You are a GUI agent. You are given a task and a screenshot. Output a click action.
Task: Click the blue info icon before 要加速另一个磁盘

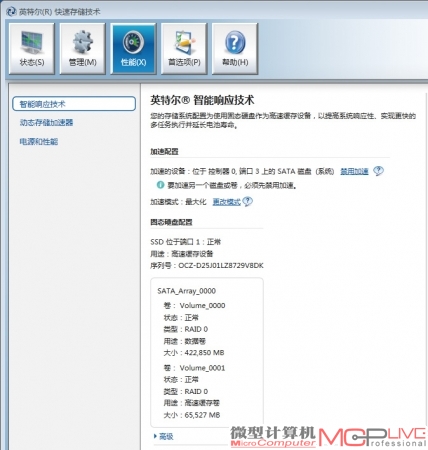tap(160, 185)
